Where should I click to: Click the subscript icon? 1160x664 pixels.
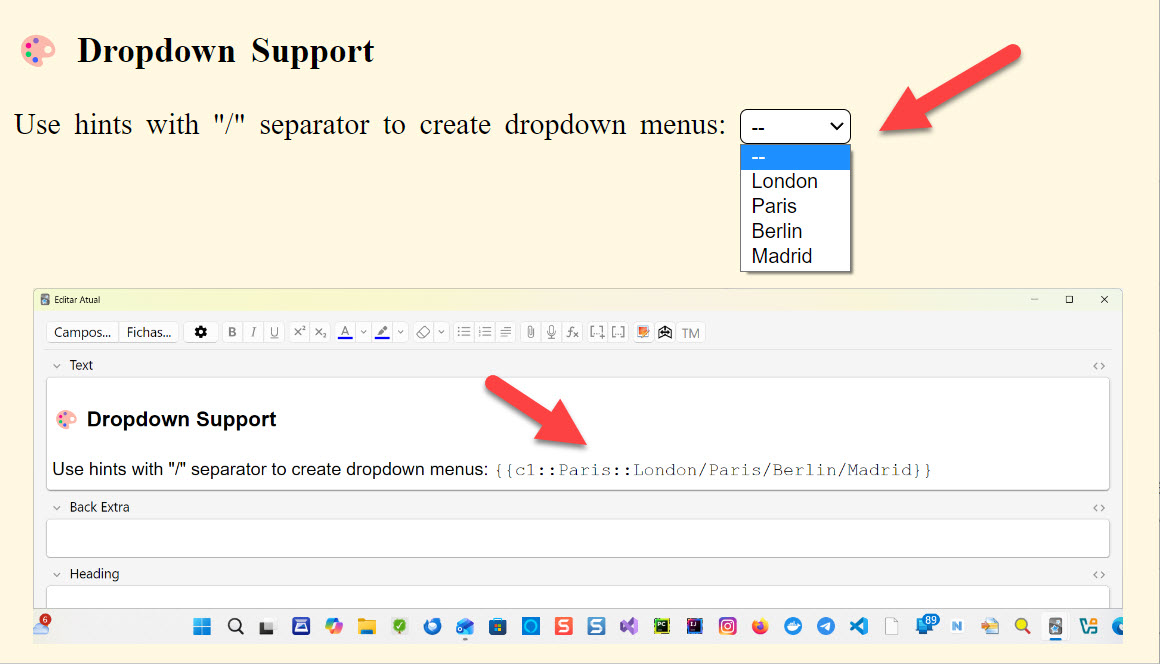(320, 332)
